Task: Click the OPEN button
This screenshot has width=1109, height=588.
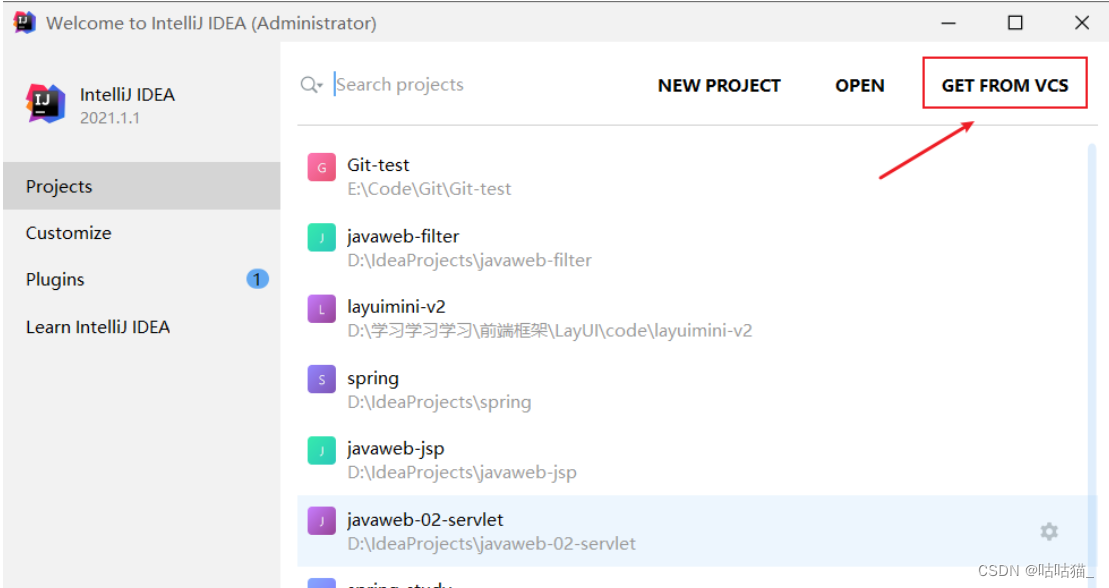Action: pyautogui.click(x=859, y=85)
